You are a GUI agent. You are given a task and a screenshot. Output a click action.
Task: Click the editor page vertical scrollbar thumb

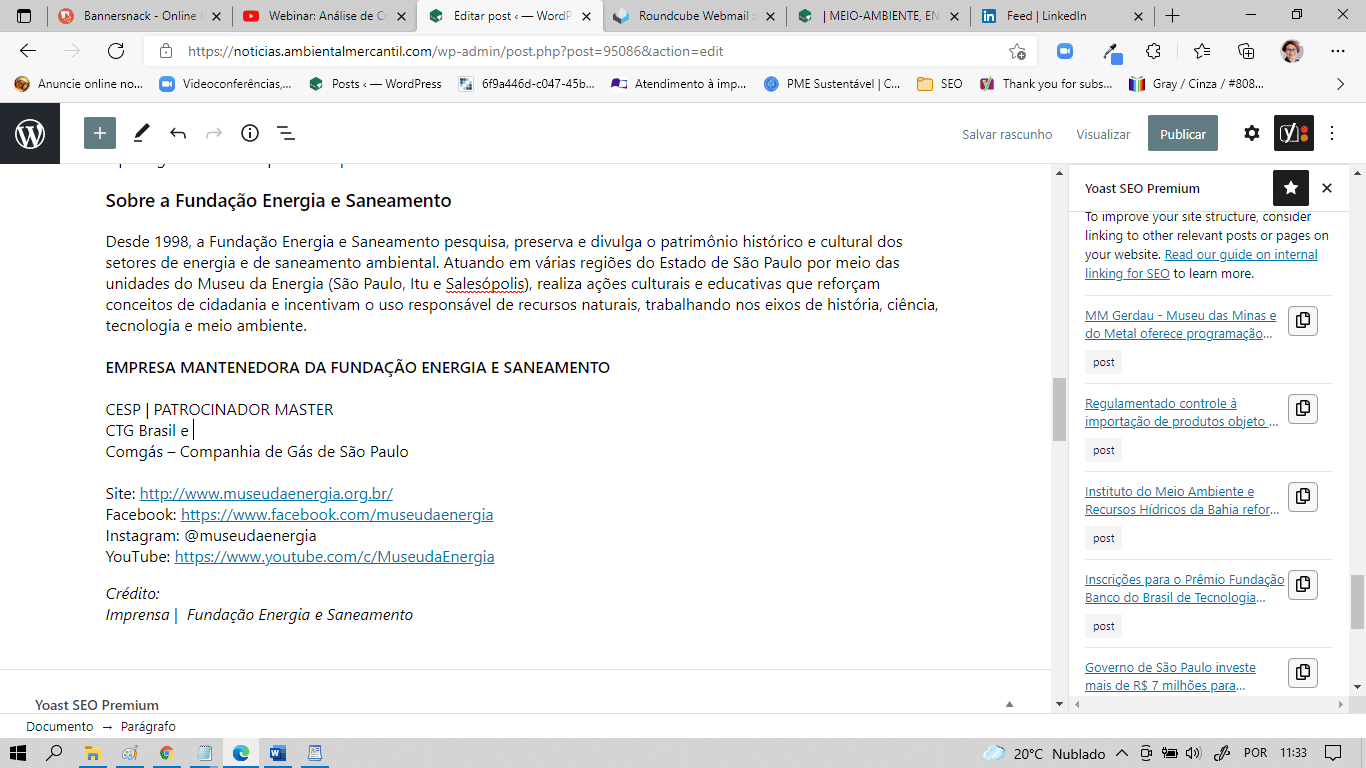pos(1059,410)
